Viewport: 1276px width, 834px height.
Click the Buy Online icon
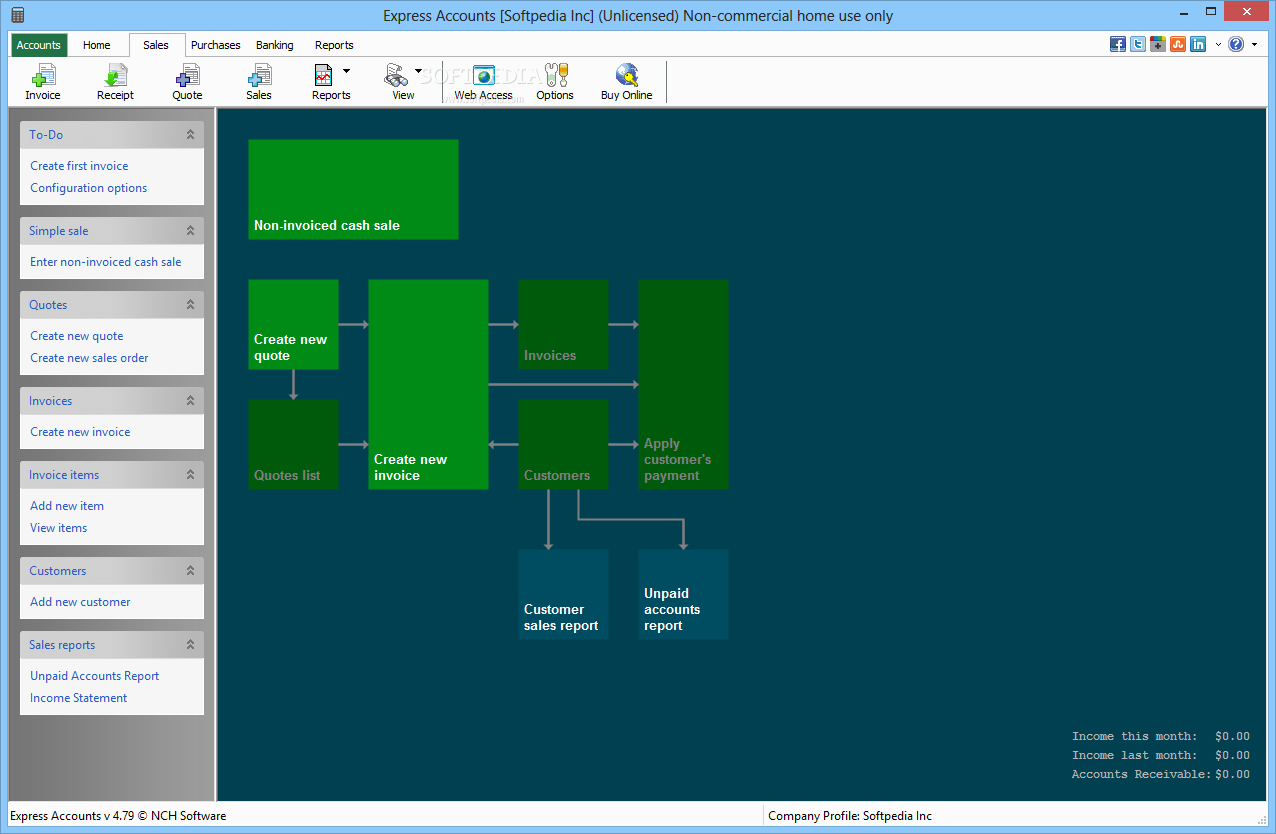point(627,82)
